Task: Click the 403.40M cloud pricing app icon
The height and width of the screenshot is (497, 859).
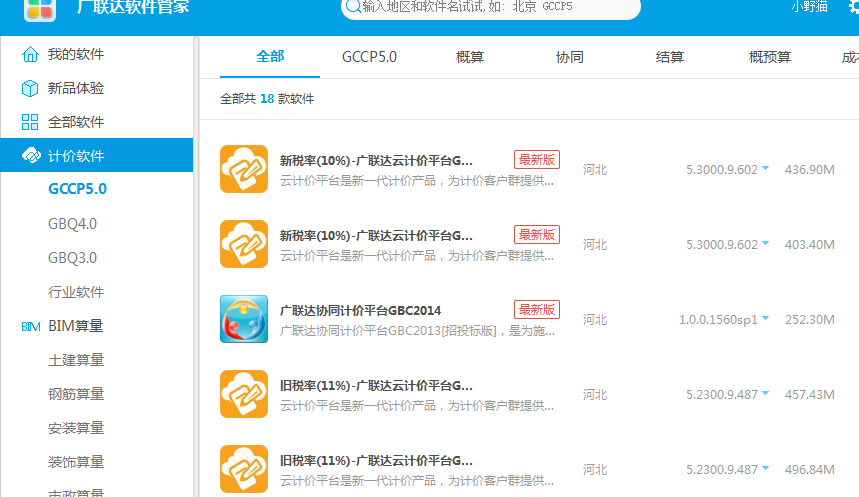Action: (x=244, y=244)
